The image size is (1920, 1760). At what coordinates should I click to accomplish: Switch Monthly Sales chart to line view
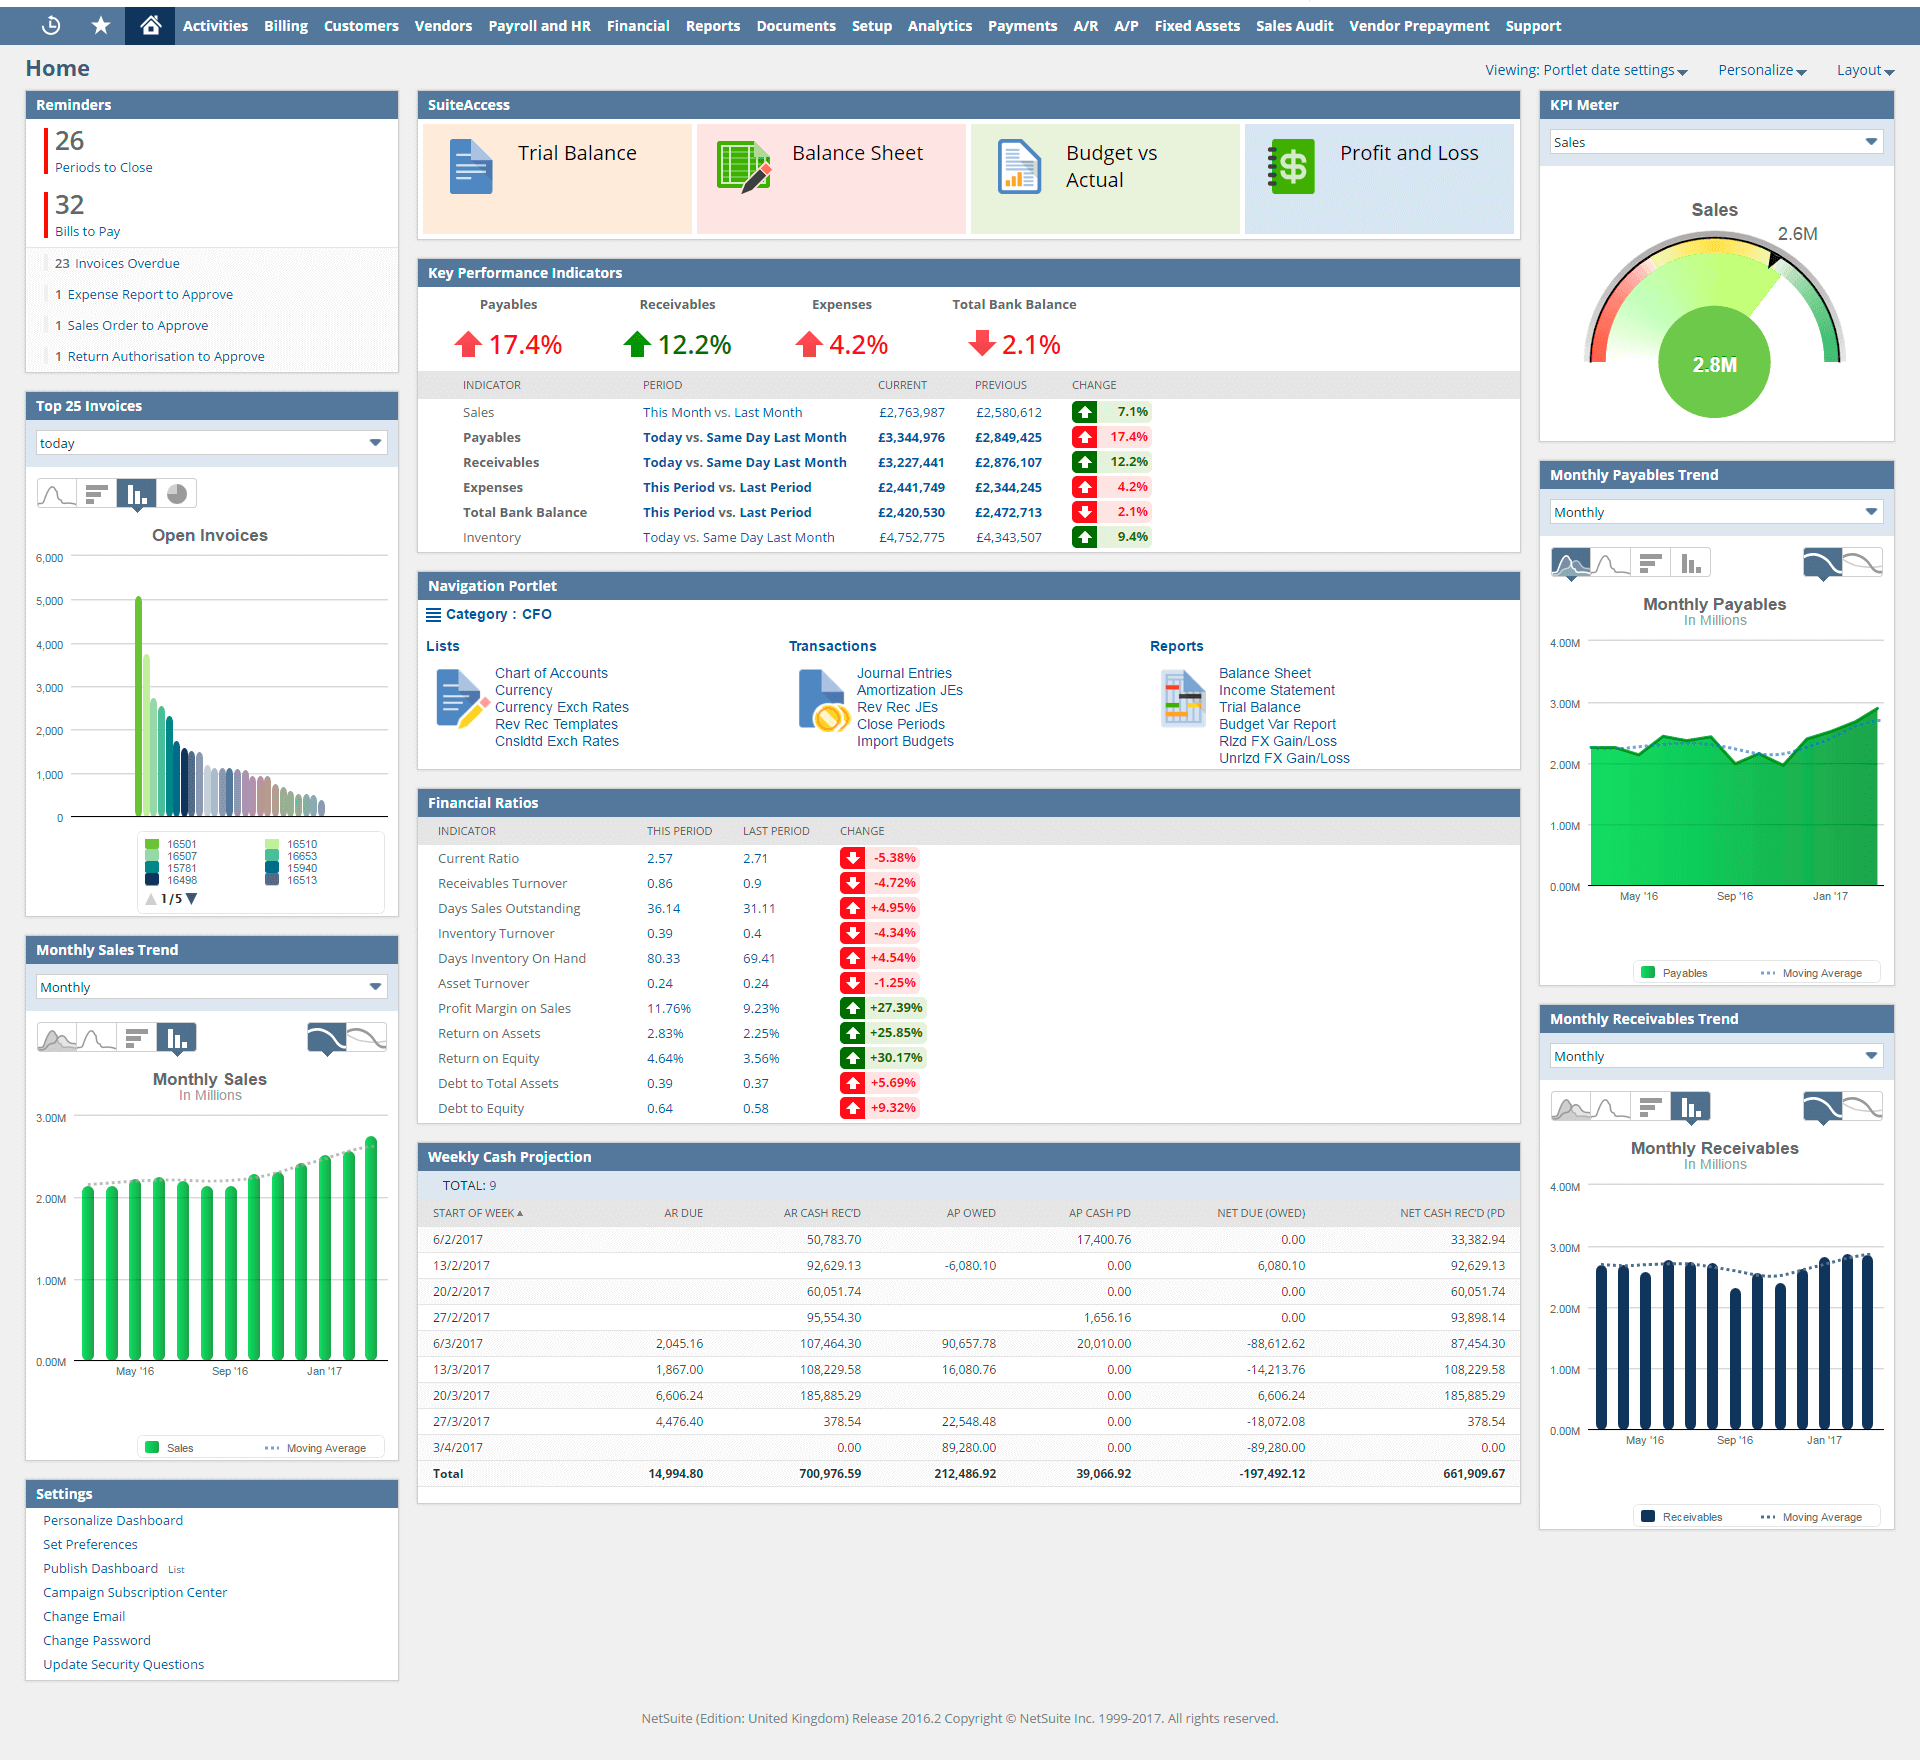click(x=97, y=1038)
